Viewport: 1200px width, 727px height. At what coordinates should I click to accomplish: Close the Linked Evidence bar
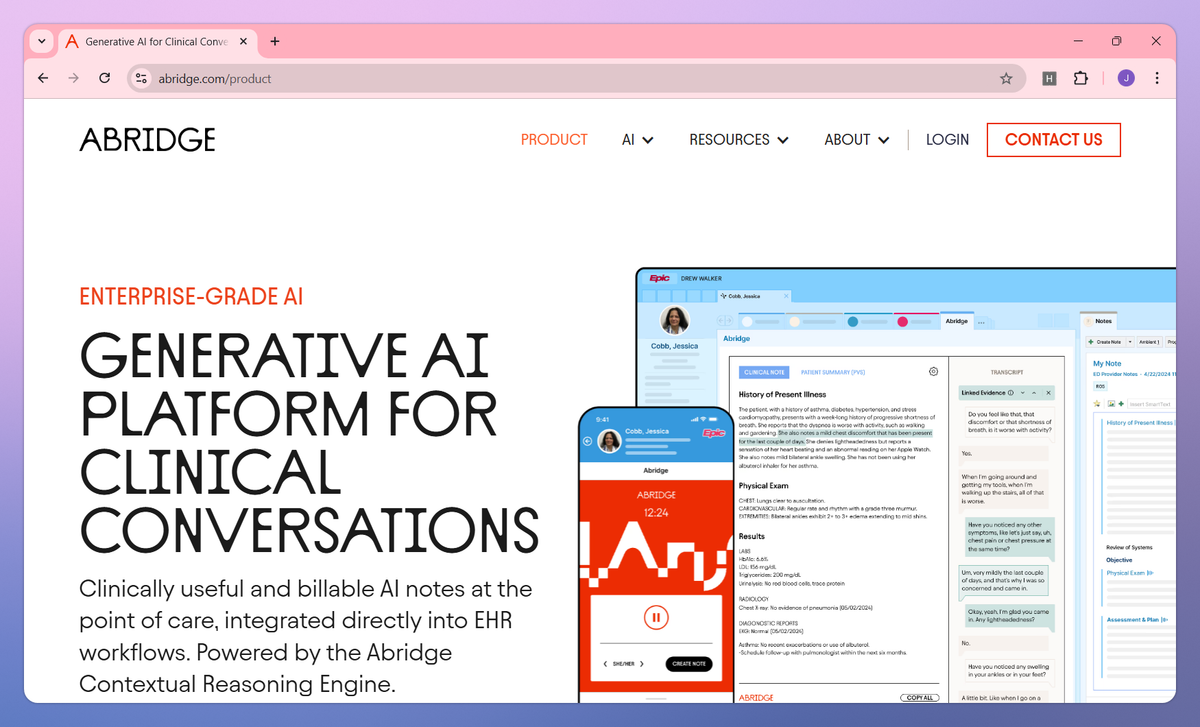pos(1048,393)
